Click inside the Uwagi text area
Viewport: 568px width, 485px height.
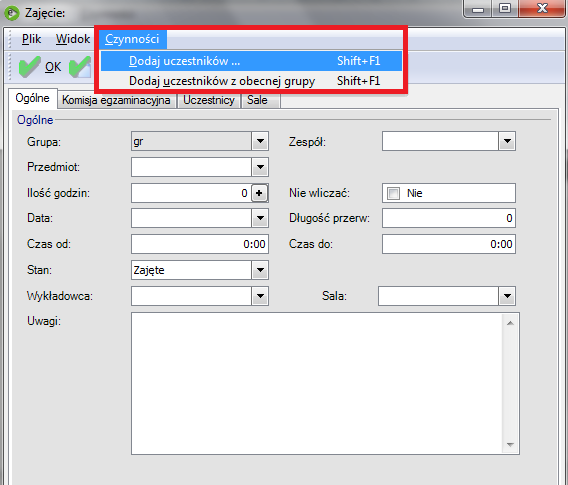click(317, 383)
